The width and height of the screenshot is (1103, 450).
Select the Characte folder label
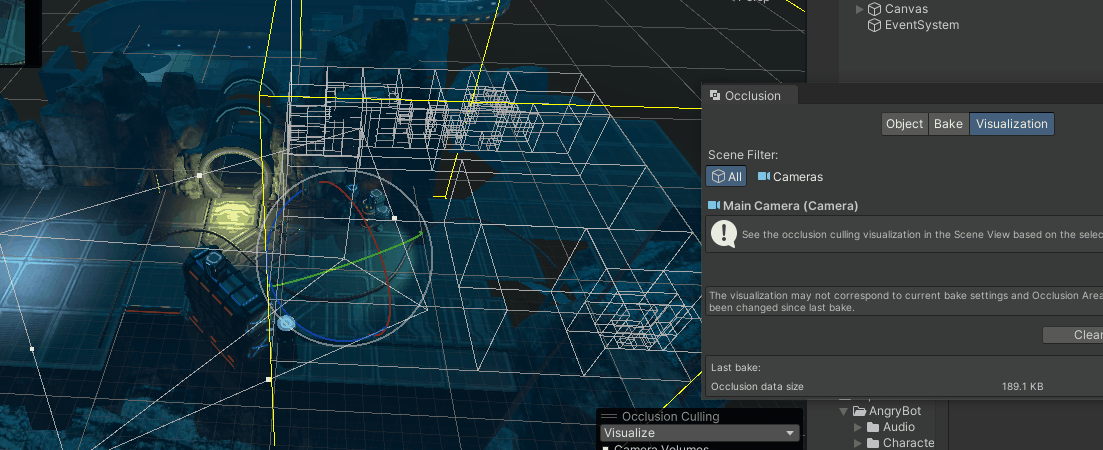(909, 443)
